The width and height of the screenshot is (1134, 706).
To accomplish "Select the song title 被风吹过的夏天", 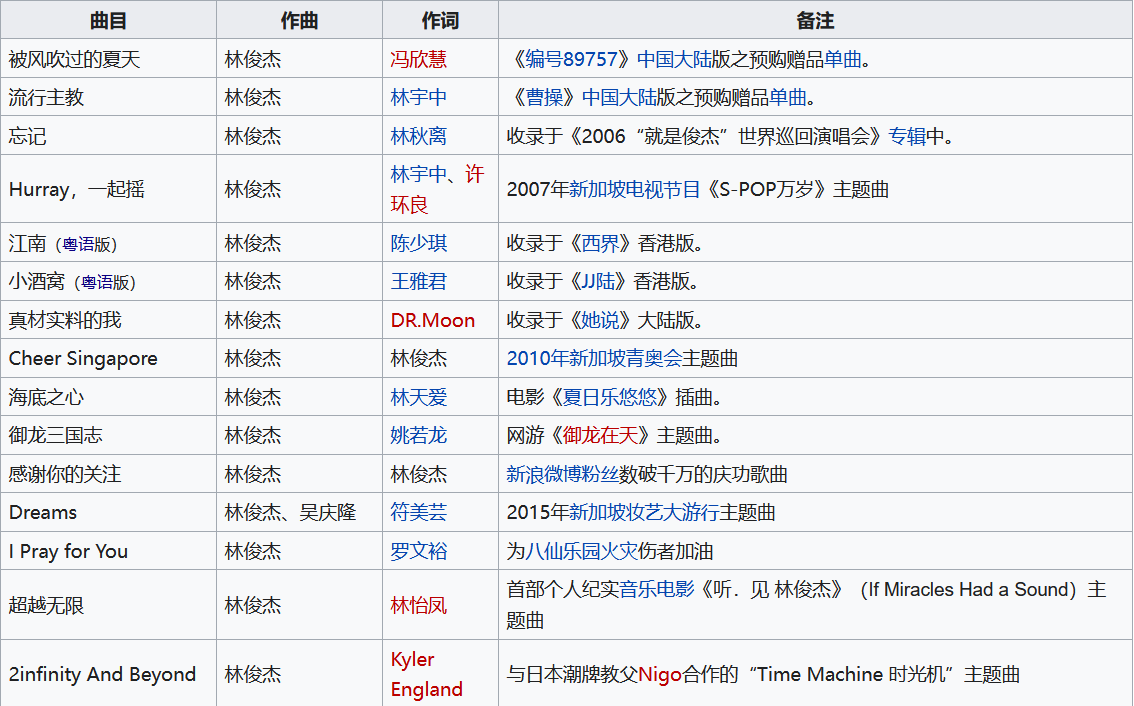I will (74, 59).
